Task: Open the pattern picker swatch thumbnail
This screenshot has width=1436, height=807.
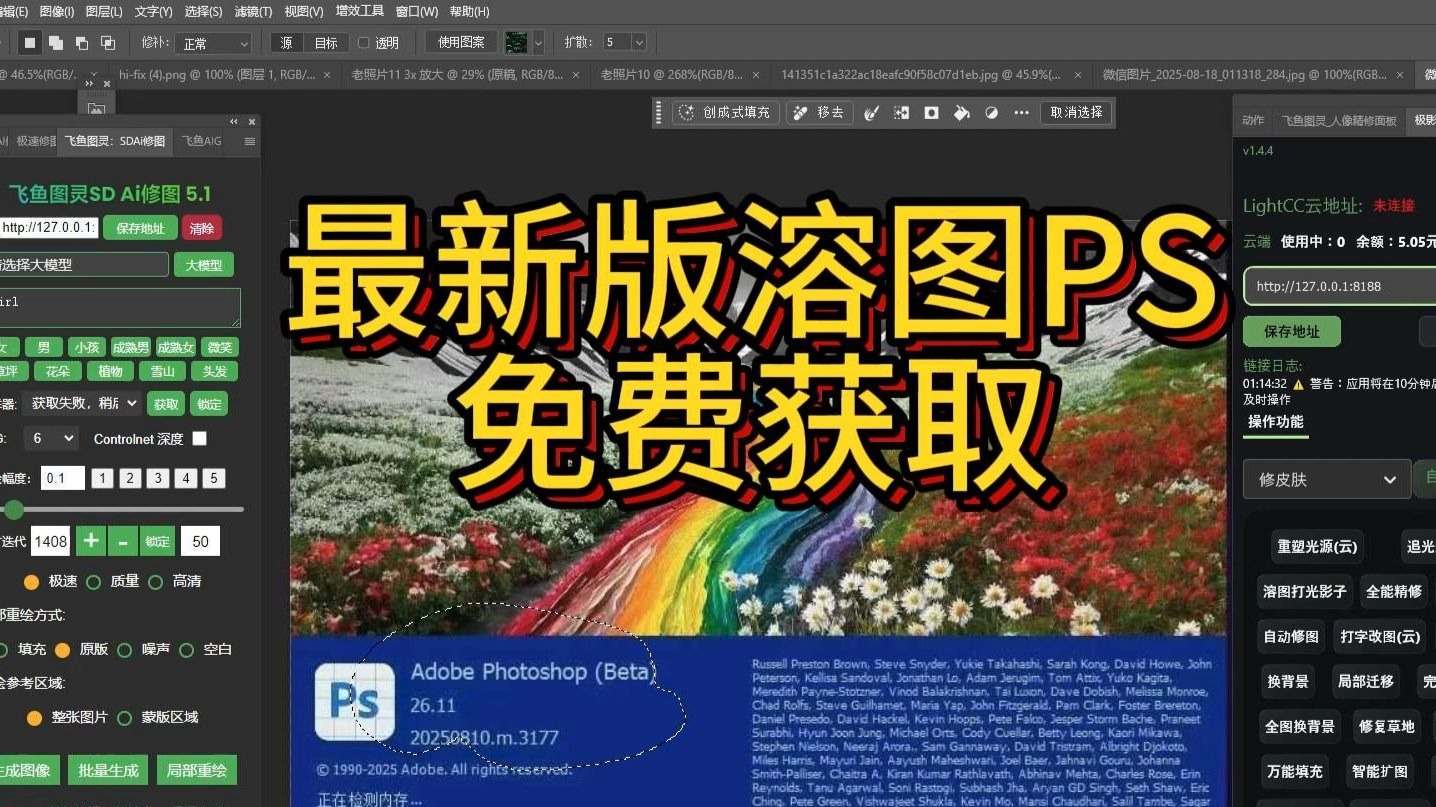Action: 516,42
